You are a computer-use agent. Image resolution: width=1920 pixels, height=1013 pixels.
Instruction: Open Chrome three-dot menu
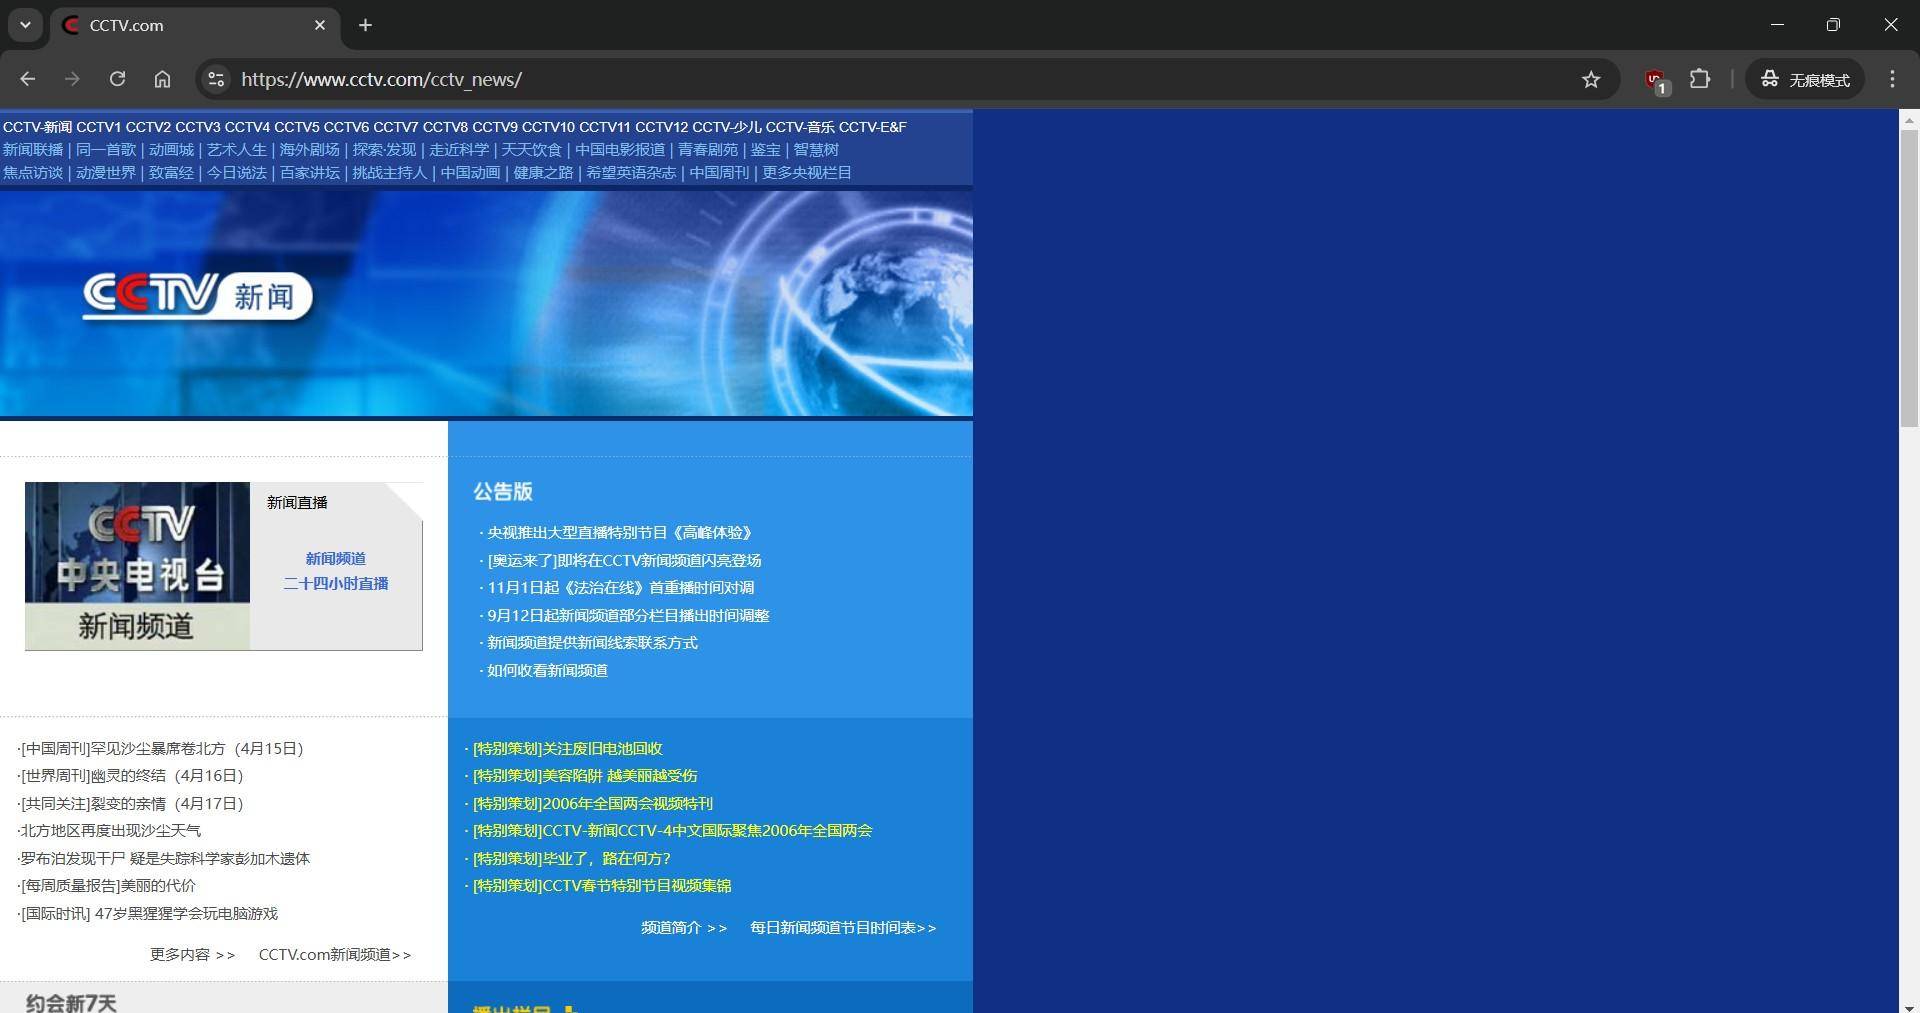coord(1892,79)
